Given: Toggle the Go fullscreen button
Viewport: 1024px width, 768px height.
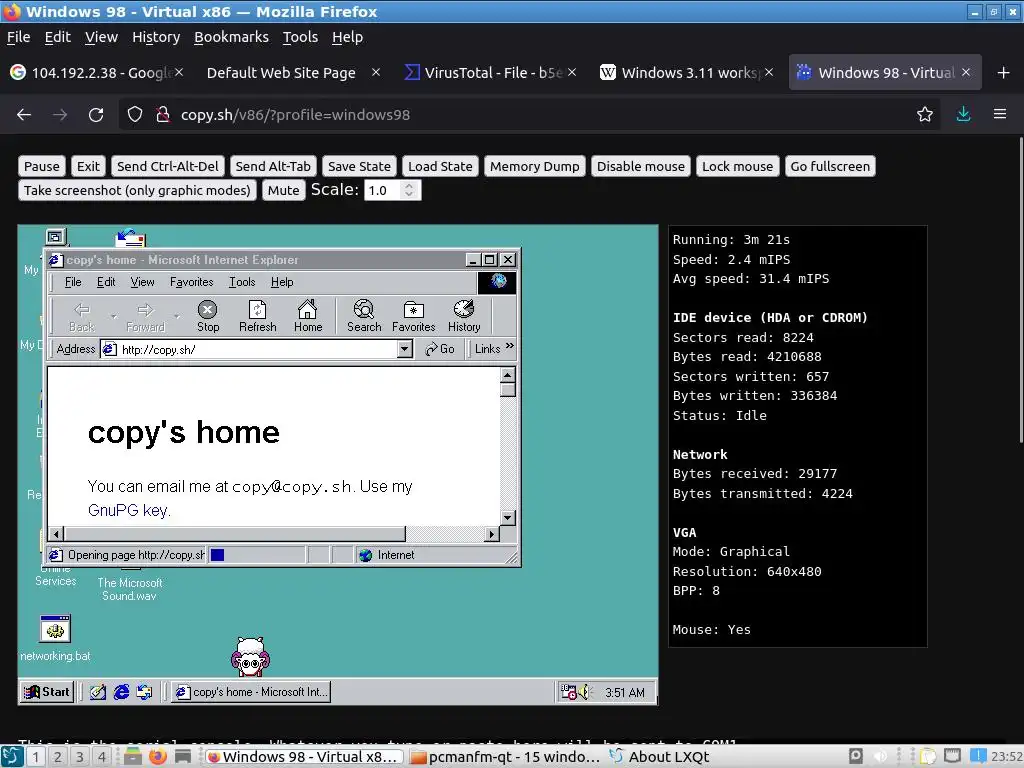Looking at the screenshot, I should click(x=830, y=167).
